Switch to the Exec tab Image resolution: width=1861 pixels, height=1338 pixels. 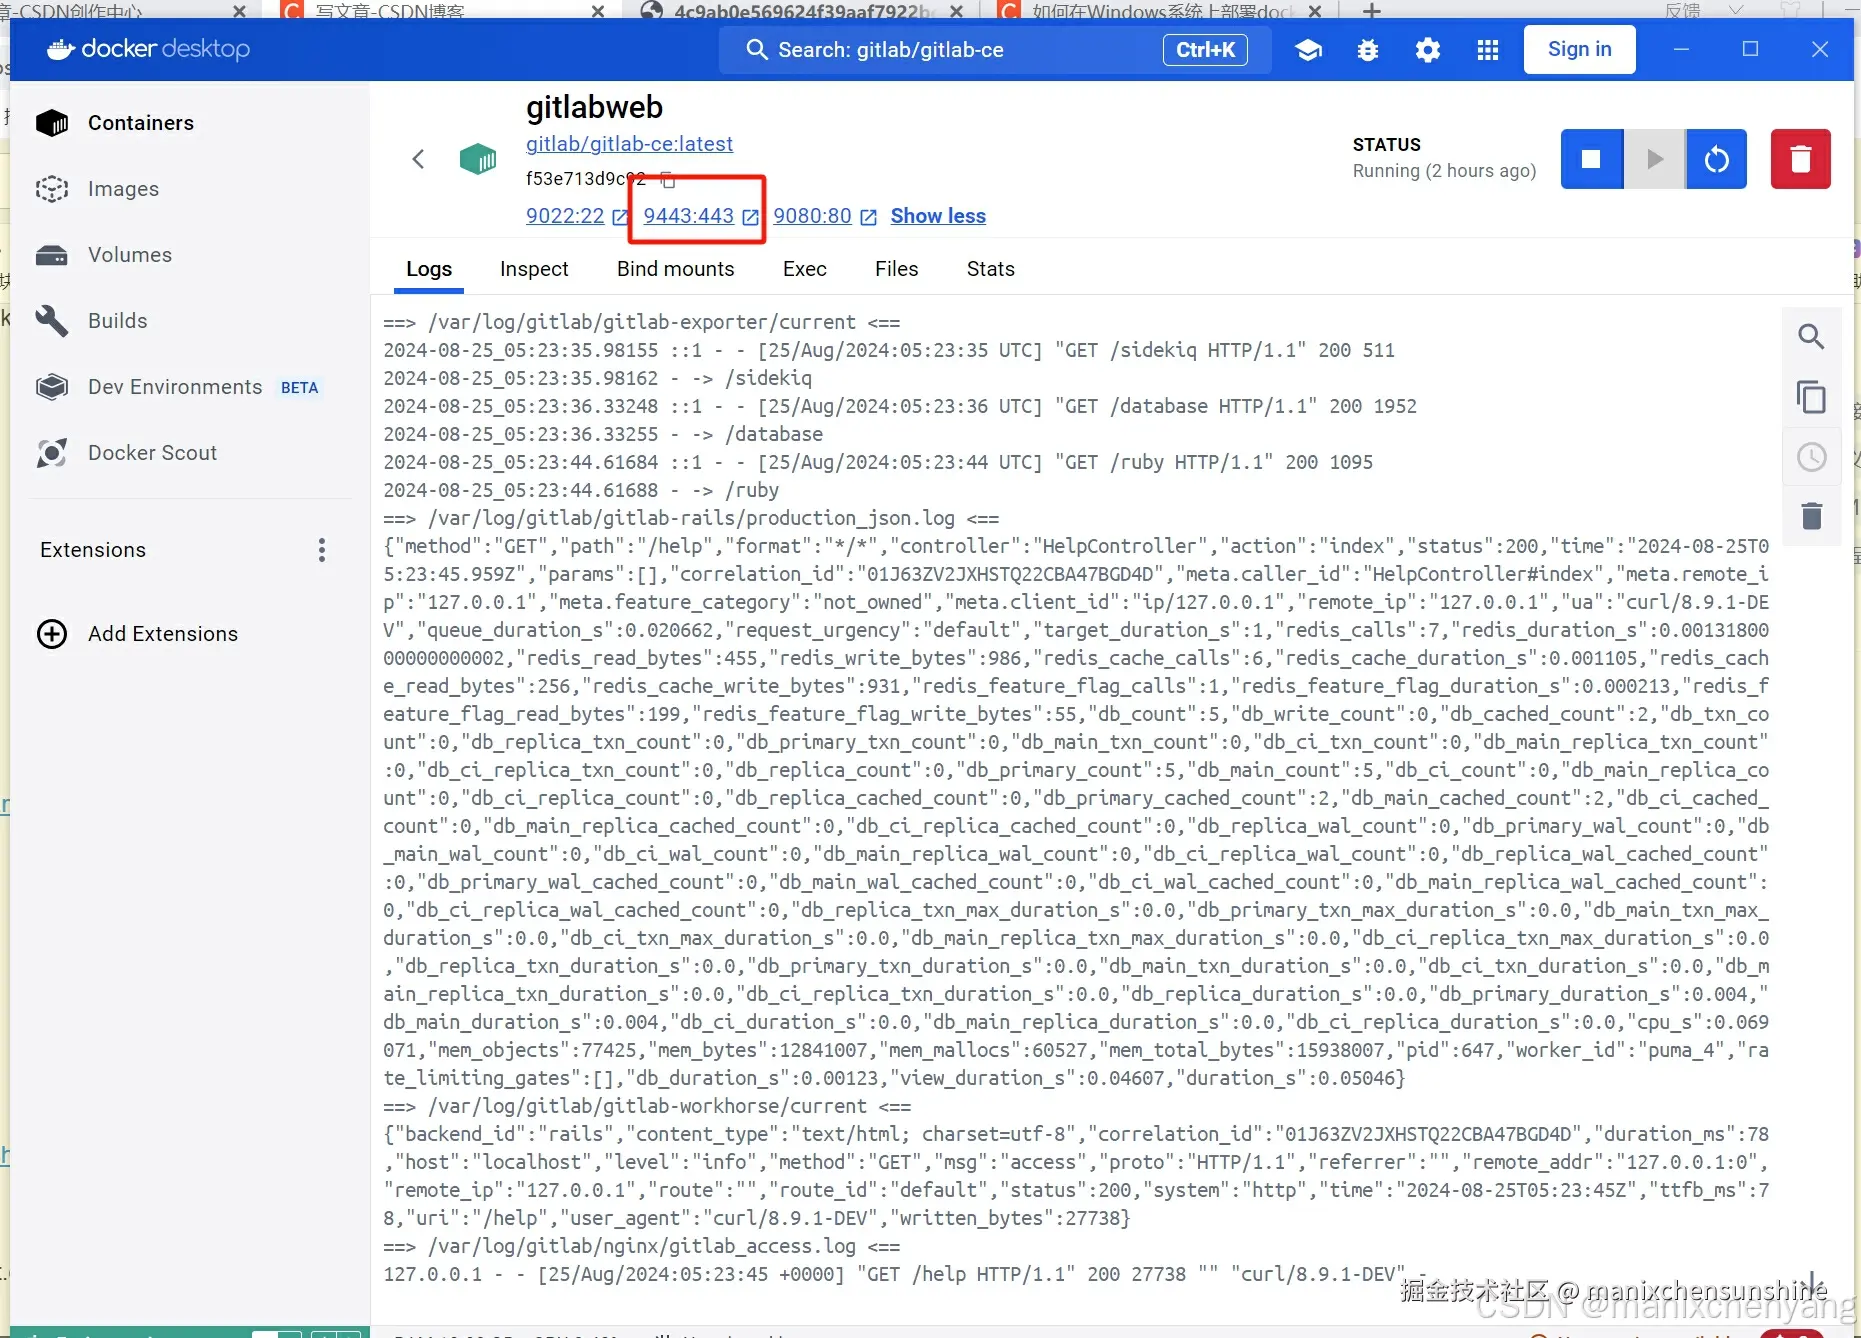[805, 269]
